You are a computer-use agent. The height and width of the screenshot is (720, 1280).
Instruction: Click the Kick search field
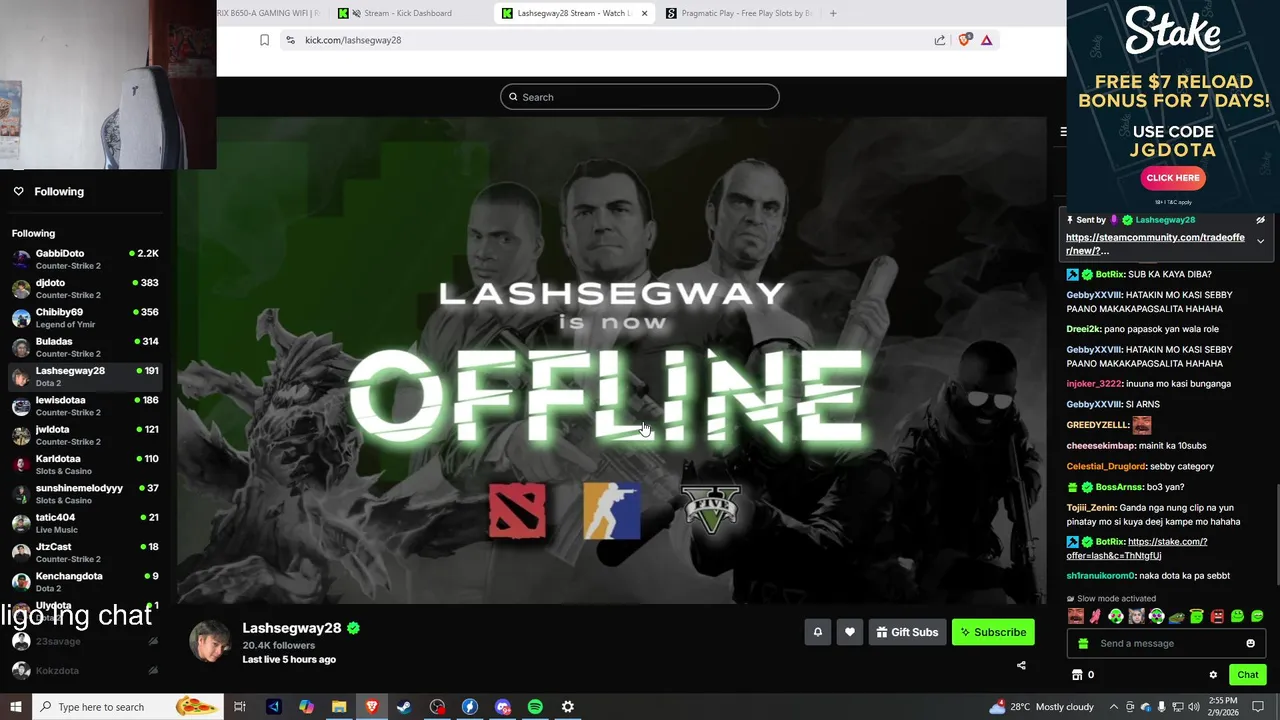[640, 97]
